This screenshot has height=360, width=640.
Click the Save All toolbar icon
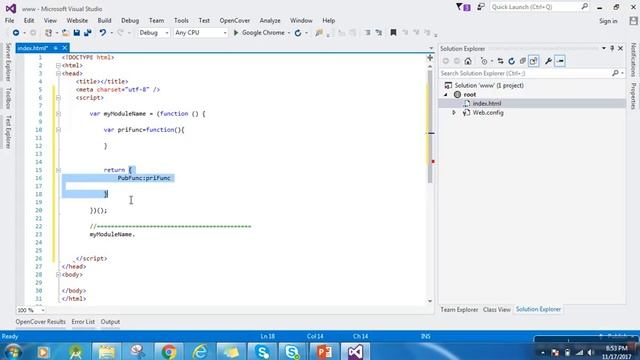87,33
